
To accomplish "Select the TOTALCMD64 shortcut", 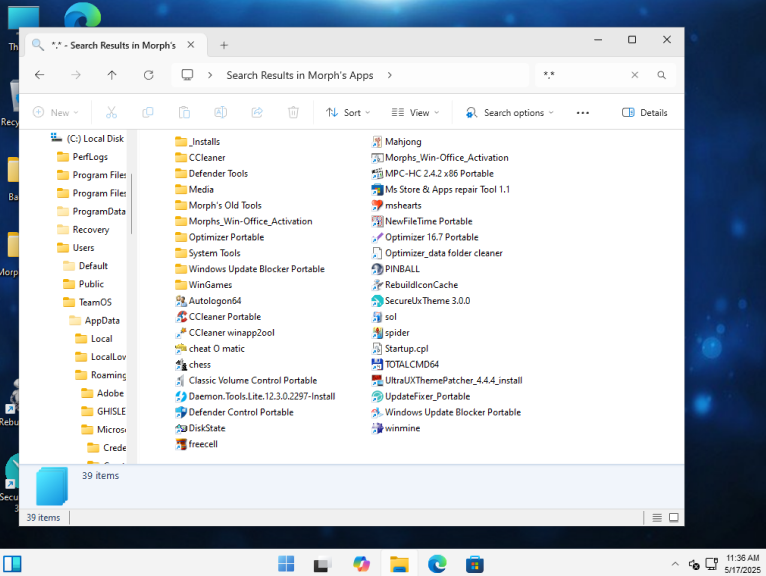I will [405, 364].
